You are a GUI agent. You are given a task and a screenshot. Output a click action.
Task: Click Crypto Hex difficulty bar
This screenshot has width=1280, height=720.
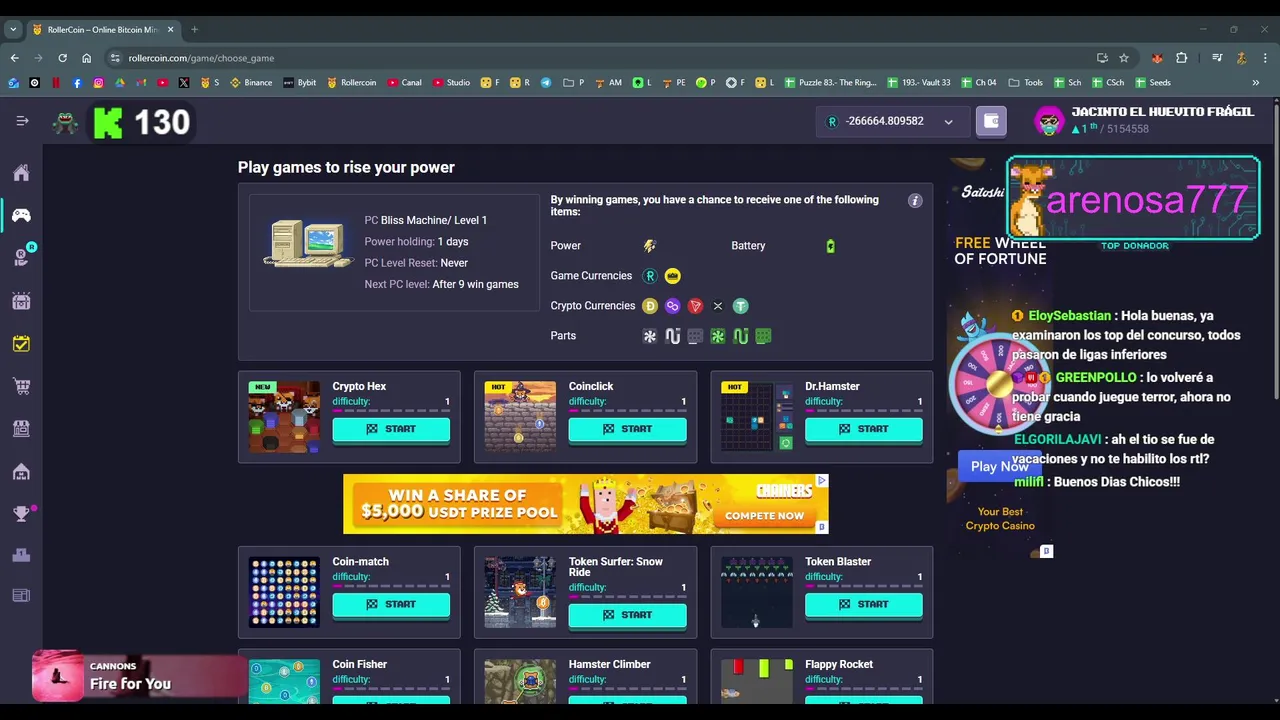(391, 410)
